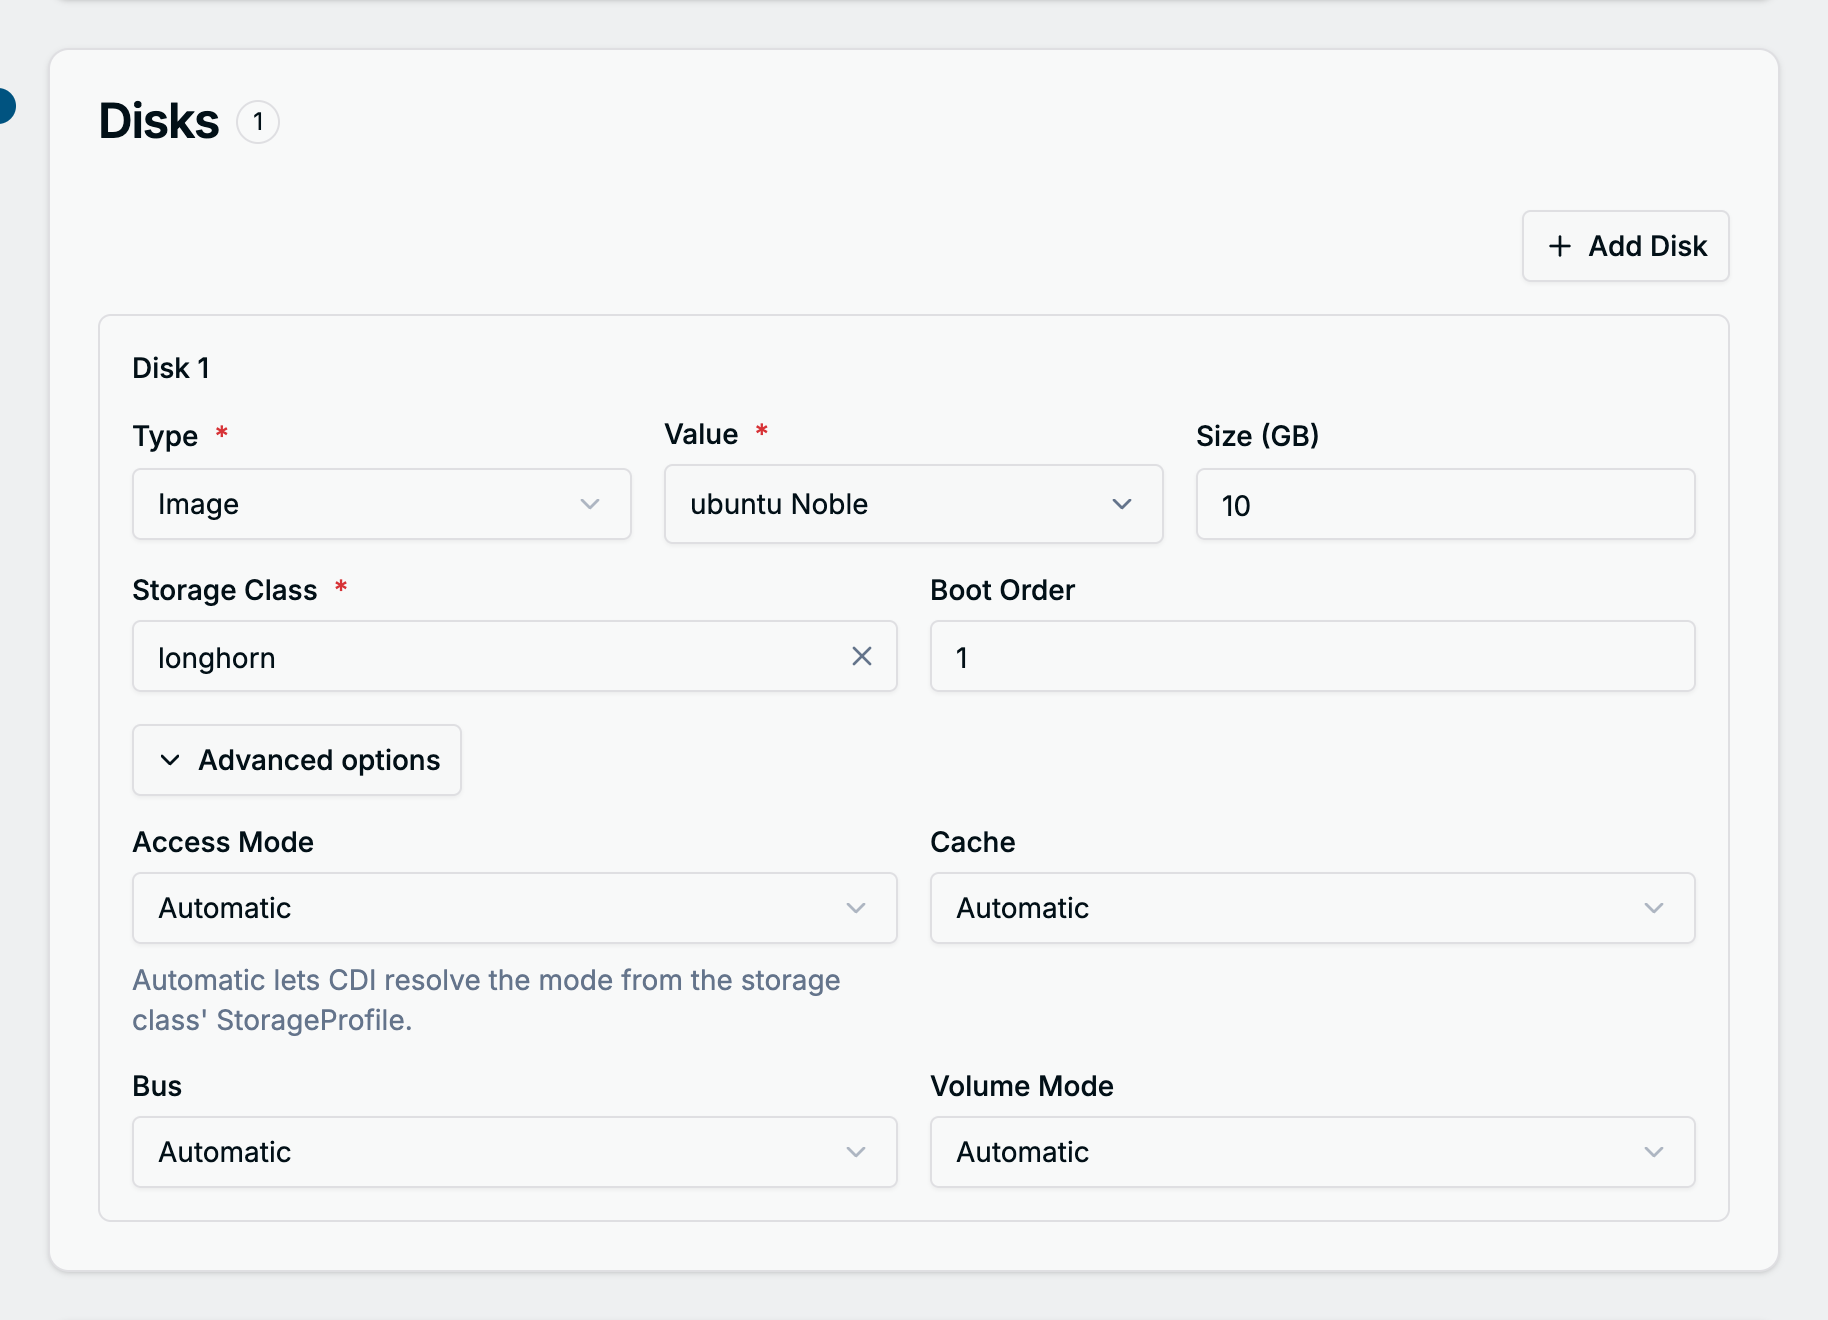Clear the longhorn storage class with the X icon
1828x1320 pixels.
click(x=862, y=656)
